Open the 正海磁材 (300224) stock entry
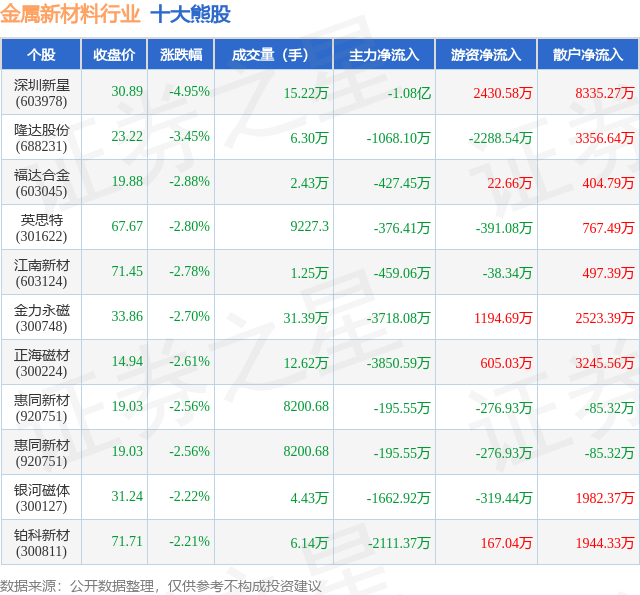640x595 pixels. point(41,362)
